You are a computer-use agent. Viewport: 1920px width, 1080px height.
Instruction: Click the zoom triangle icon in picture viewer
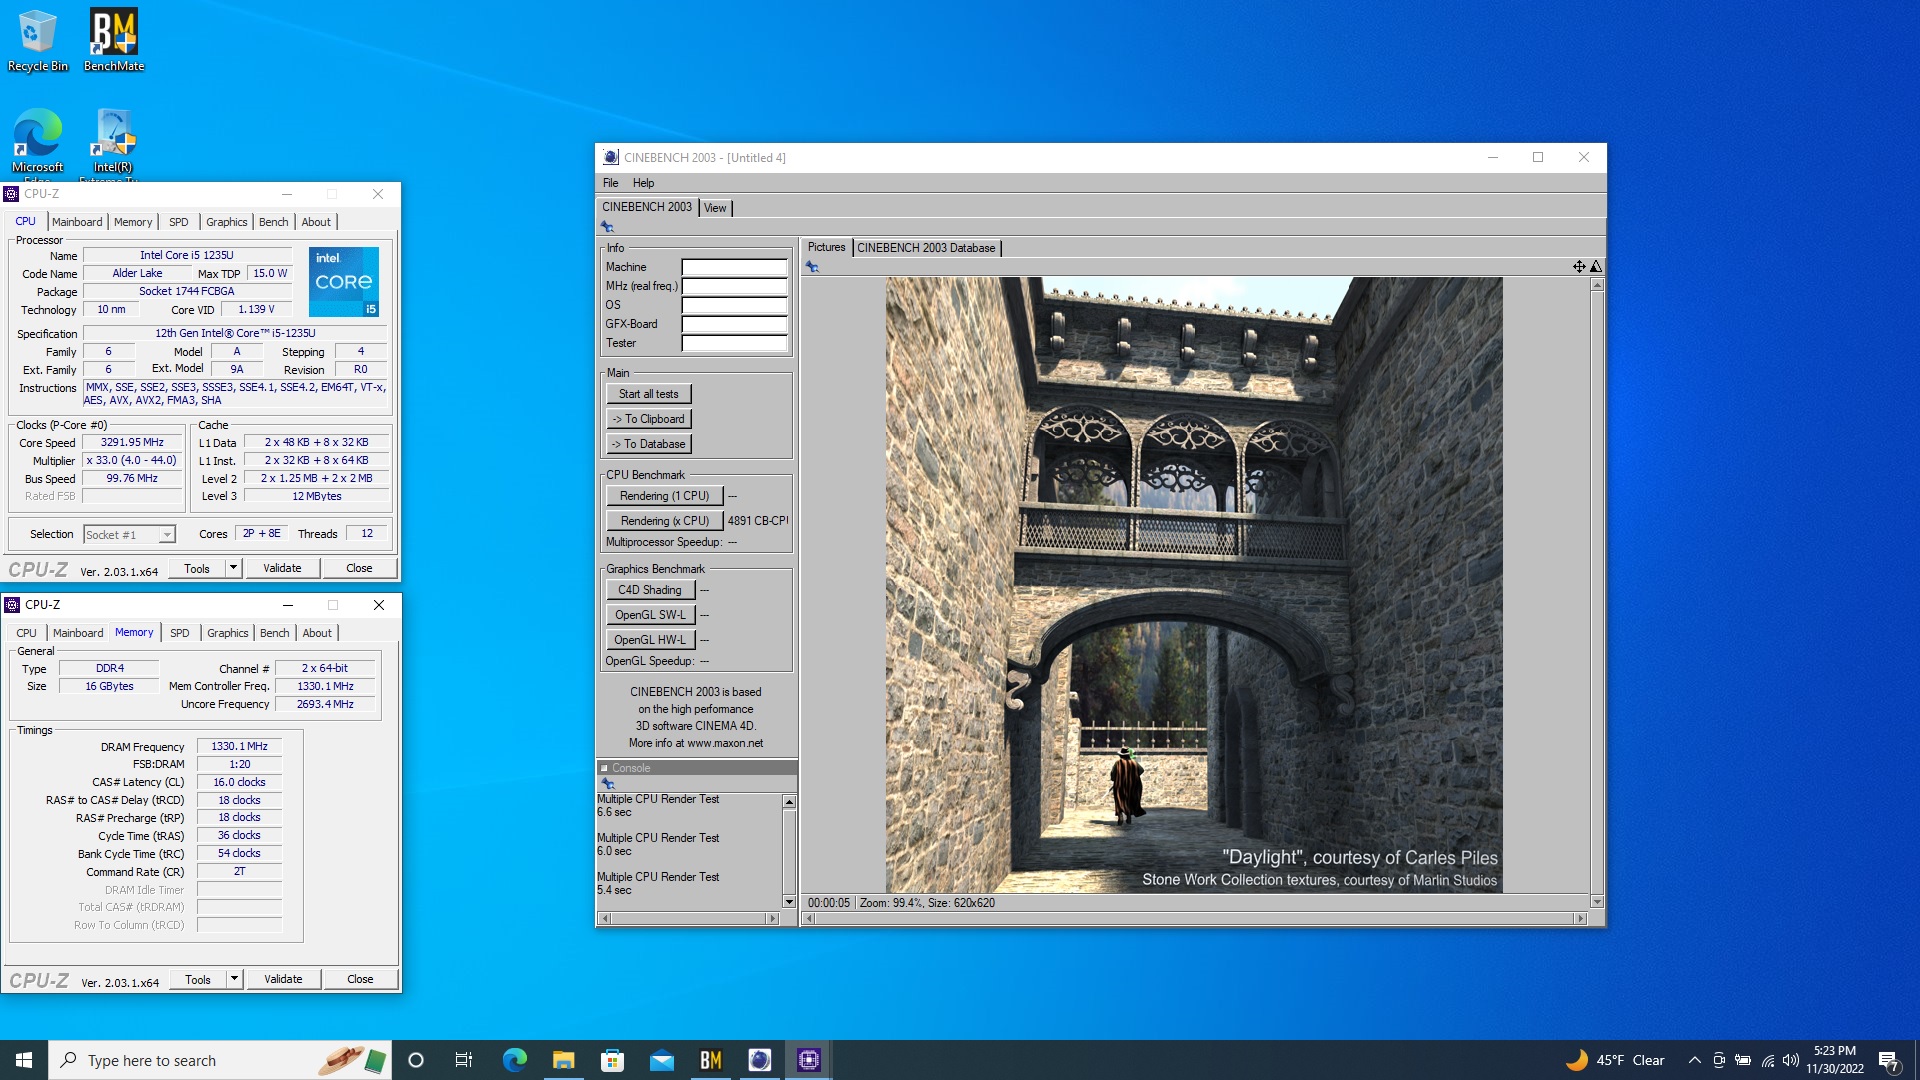(1596, 266)
